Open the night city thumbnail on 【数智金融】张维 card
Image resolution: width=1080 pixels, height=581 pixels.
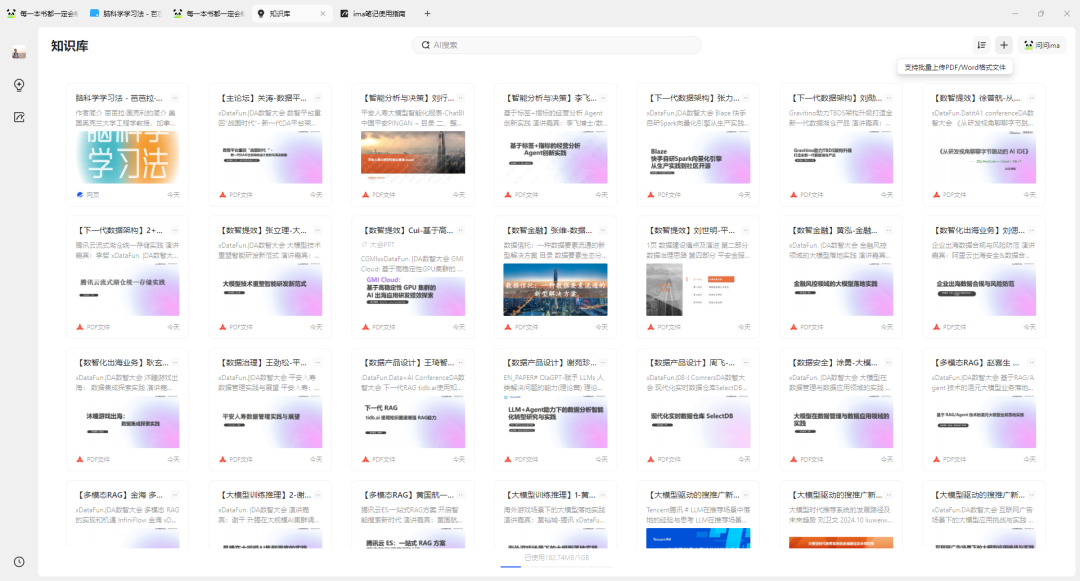pyautogui.click(x=555, y=289)
